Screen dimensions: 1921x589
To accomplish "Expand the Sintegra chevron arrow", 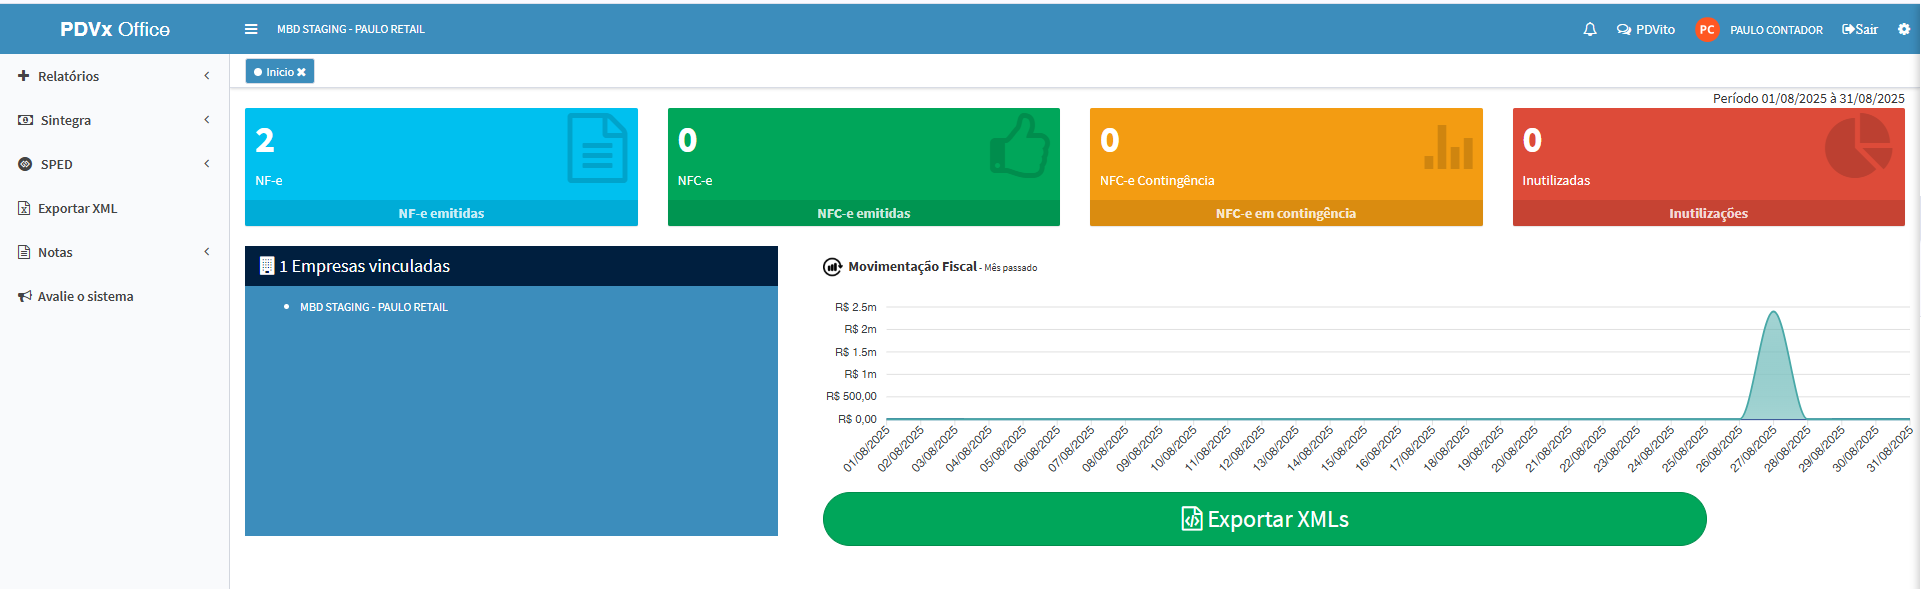I will coord(207,120).
